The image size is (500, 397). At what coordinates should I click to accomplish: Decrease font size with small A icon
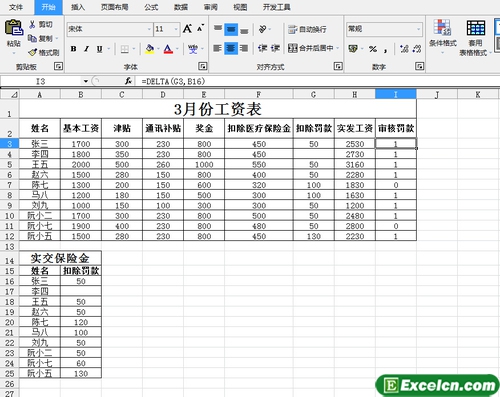coord(200,29)
